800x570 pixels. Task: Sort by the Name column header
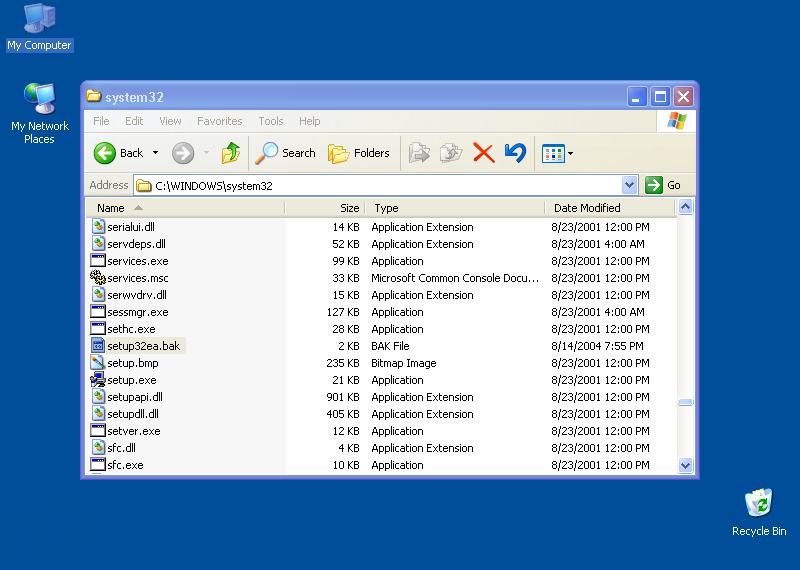point(185,208)
